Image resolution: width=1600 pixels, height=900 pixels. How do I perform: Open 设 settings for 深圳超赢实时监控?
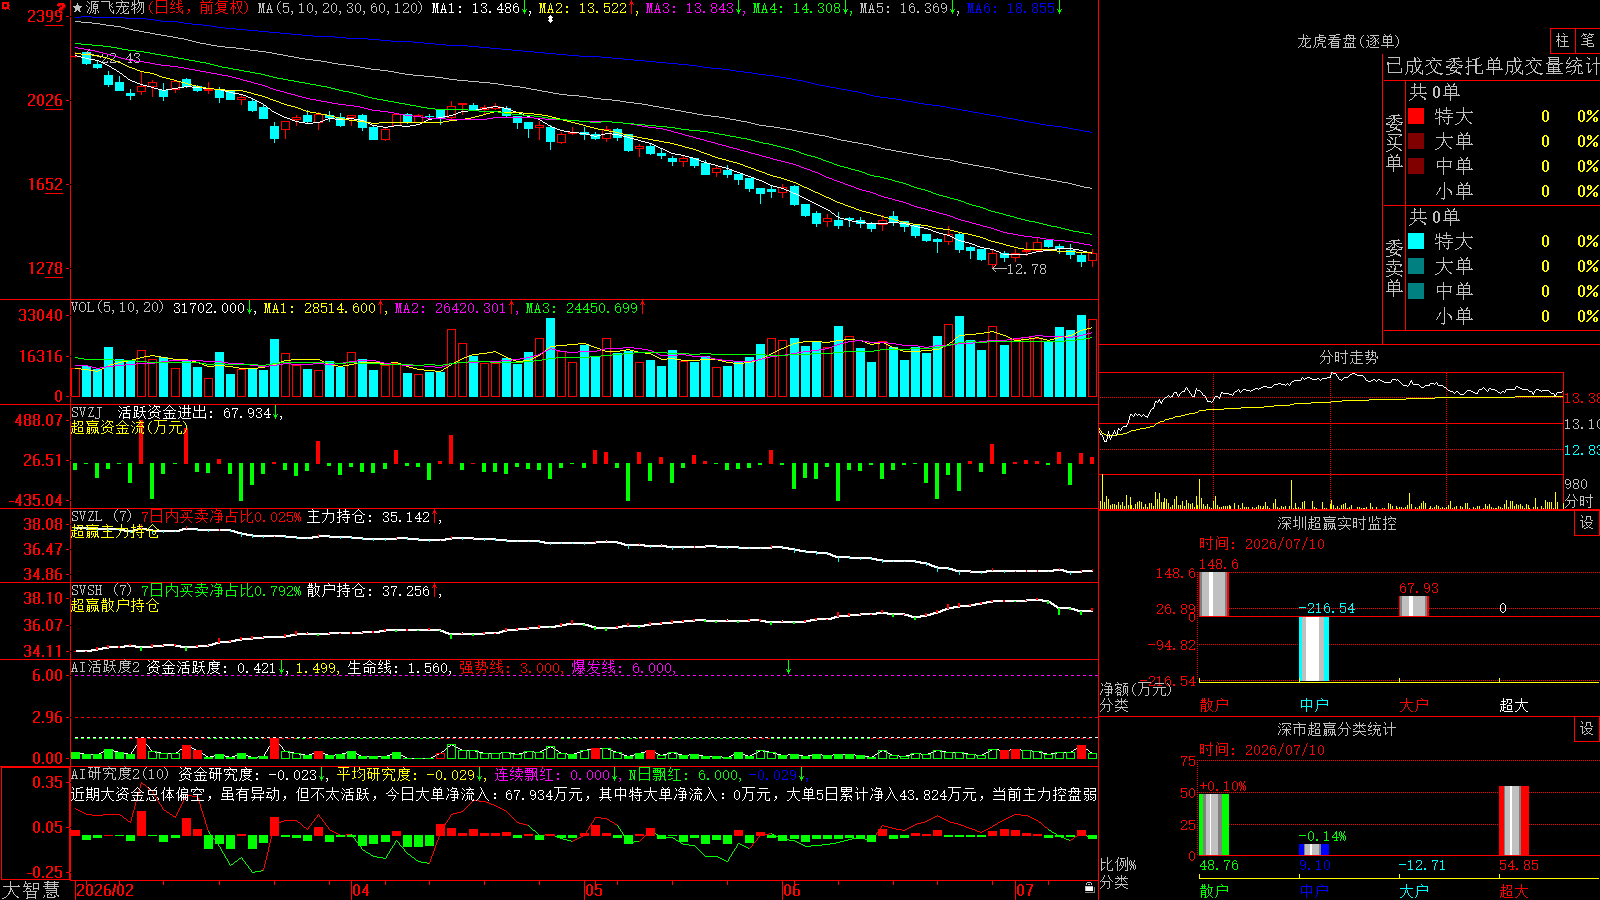point(1587,523)
